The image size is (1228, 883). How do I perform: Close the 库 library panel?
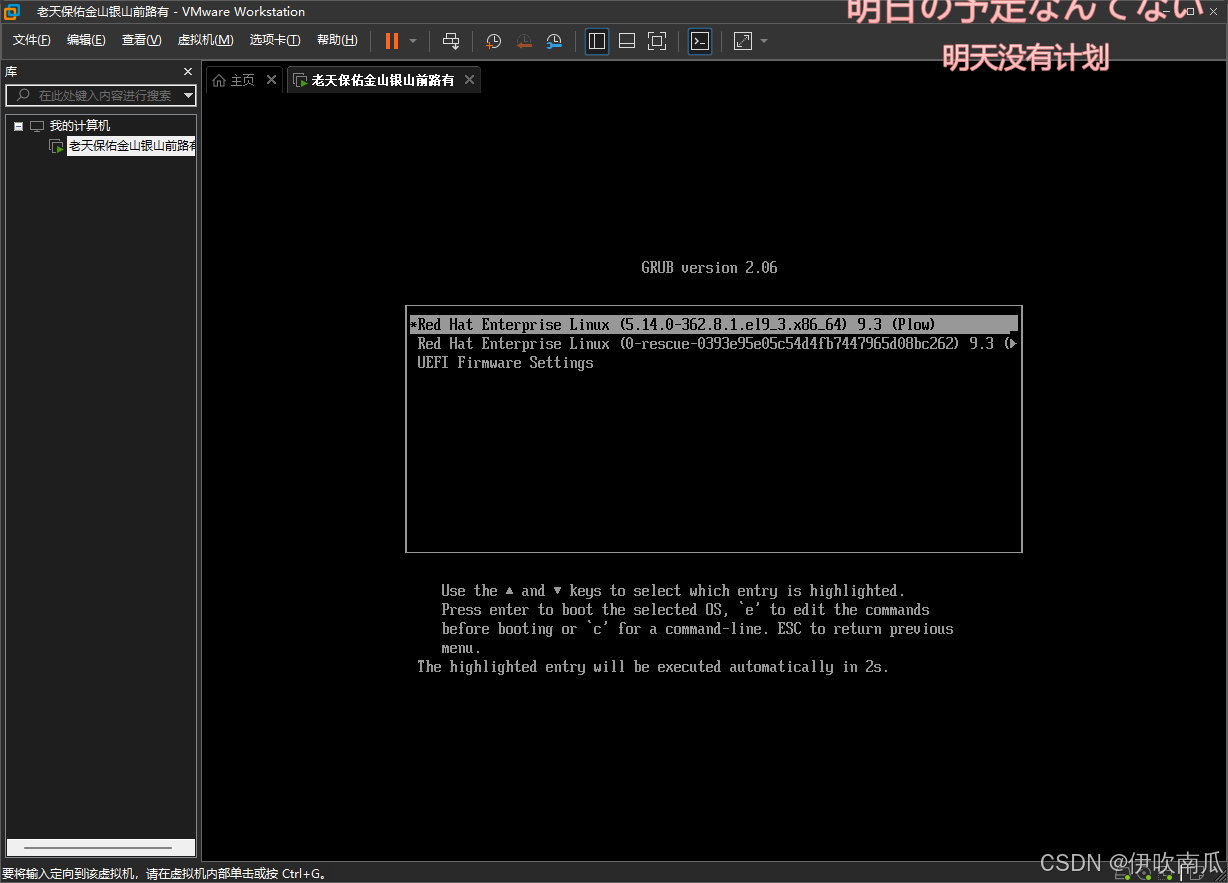(188, 72)
